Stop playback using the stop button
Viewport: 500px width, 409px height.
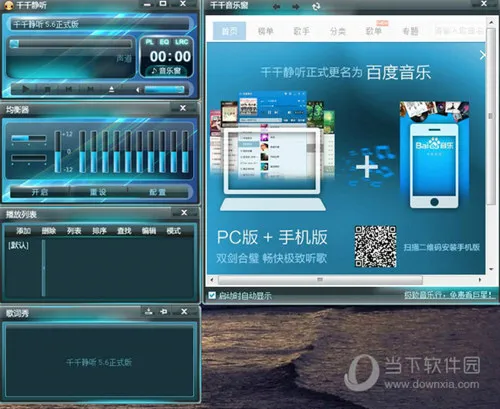[47, 89]
